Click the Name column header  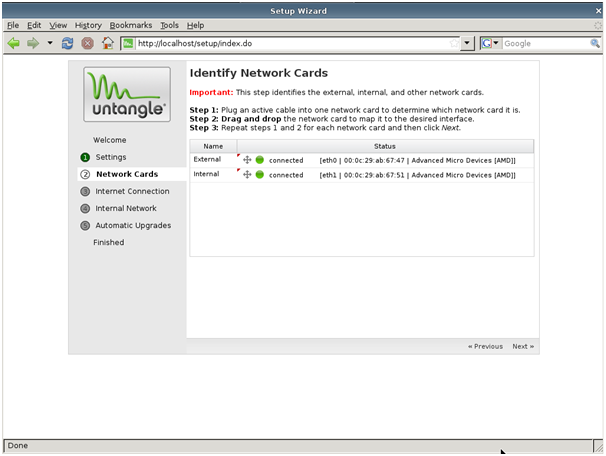point(213,146)
